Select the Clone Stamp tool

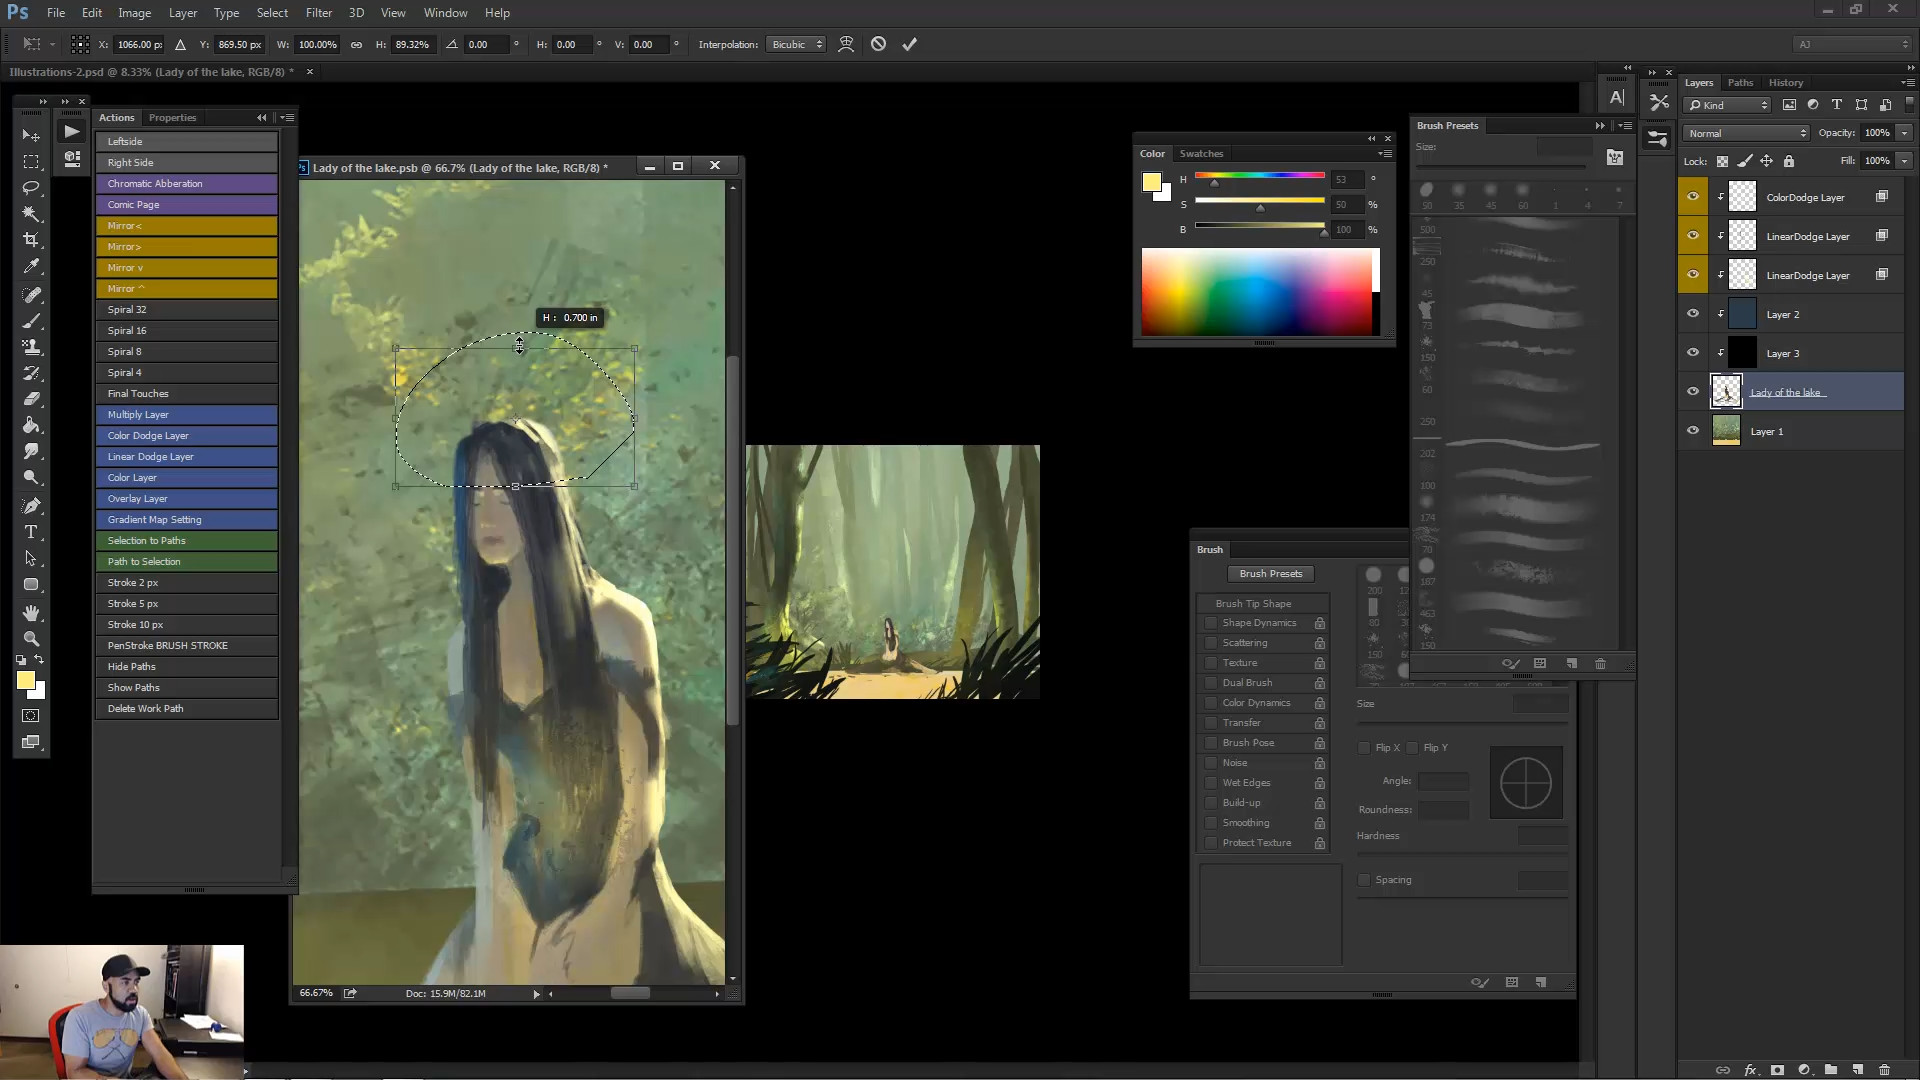coord(31,347)
